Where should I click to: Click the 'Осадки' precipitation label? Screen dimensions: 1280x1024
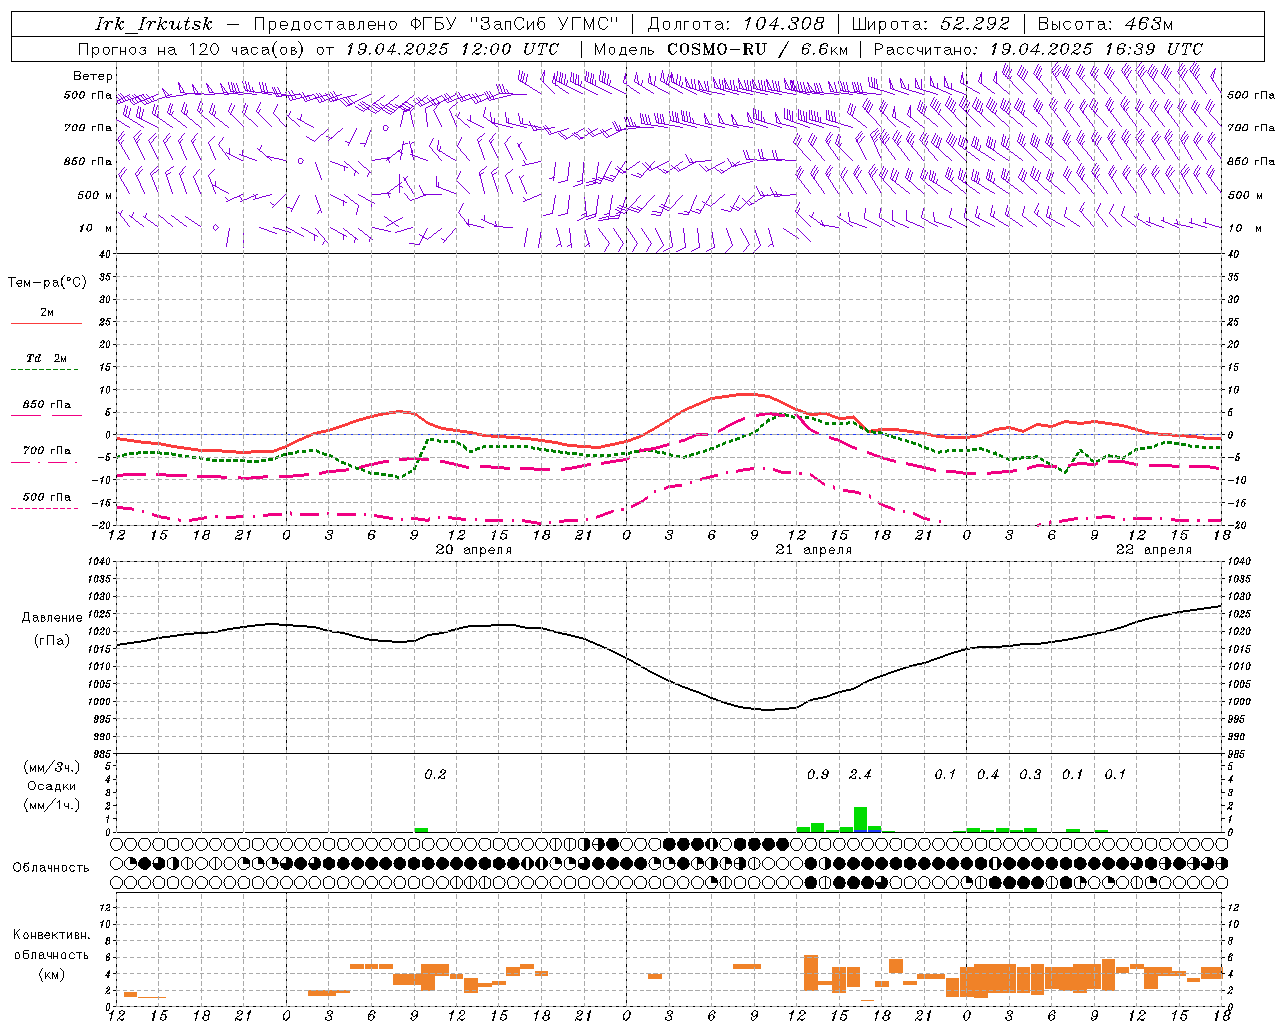[50, 786]
